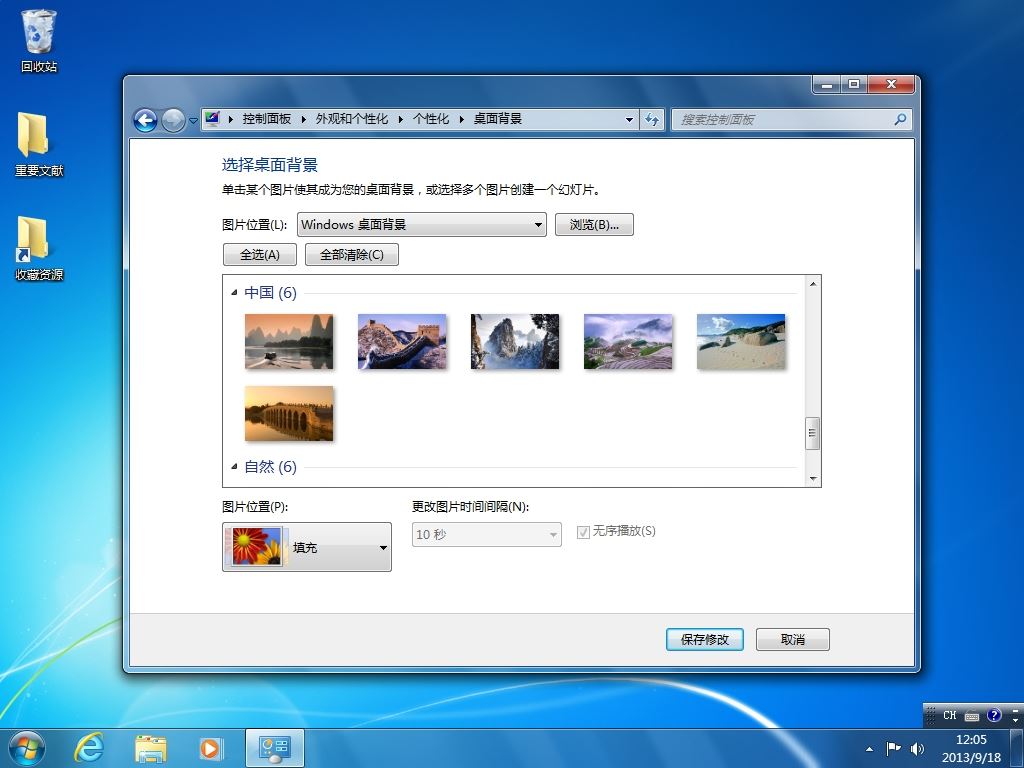Click the 全选(A) button
Image resolution: width=1024 pixels, height=768 pixels.
click(260, 255)
